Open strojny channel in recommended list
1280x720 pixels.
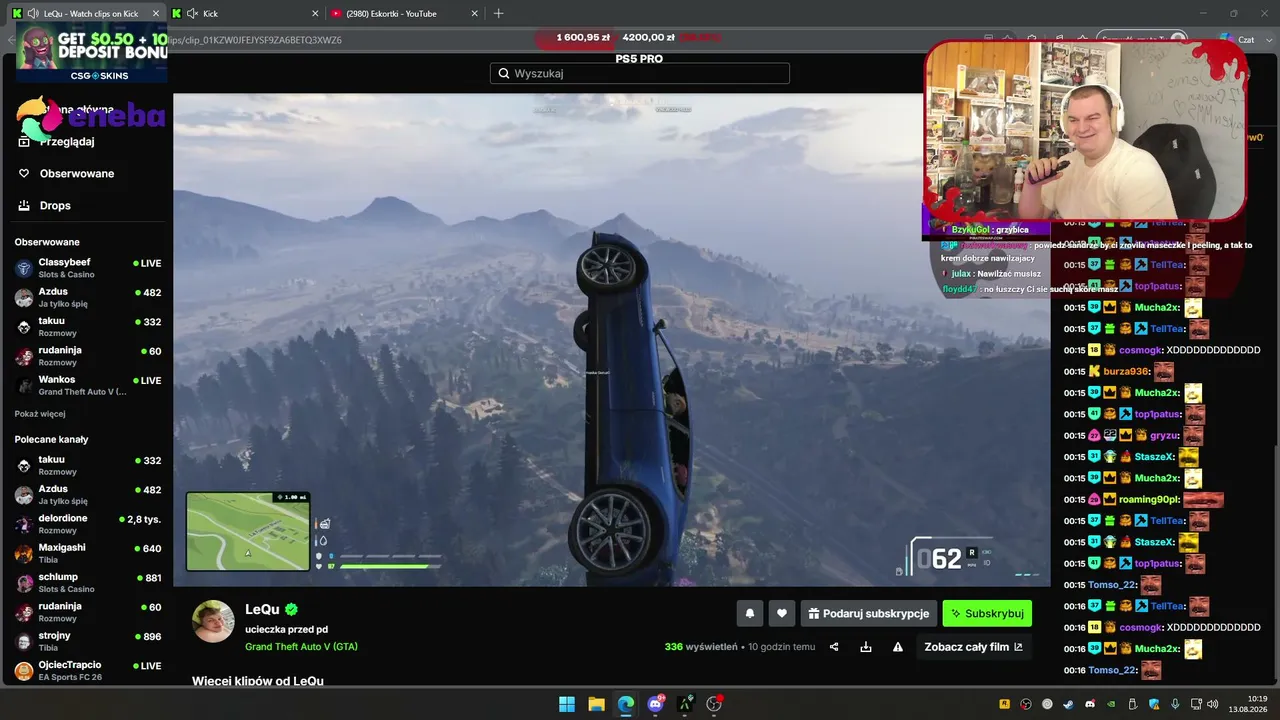tap(88, 641)
